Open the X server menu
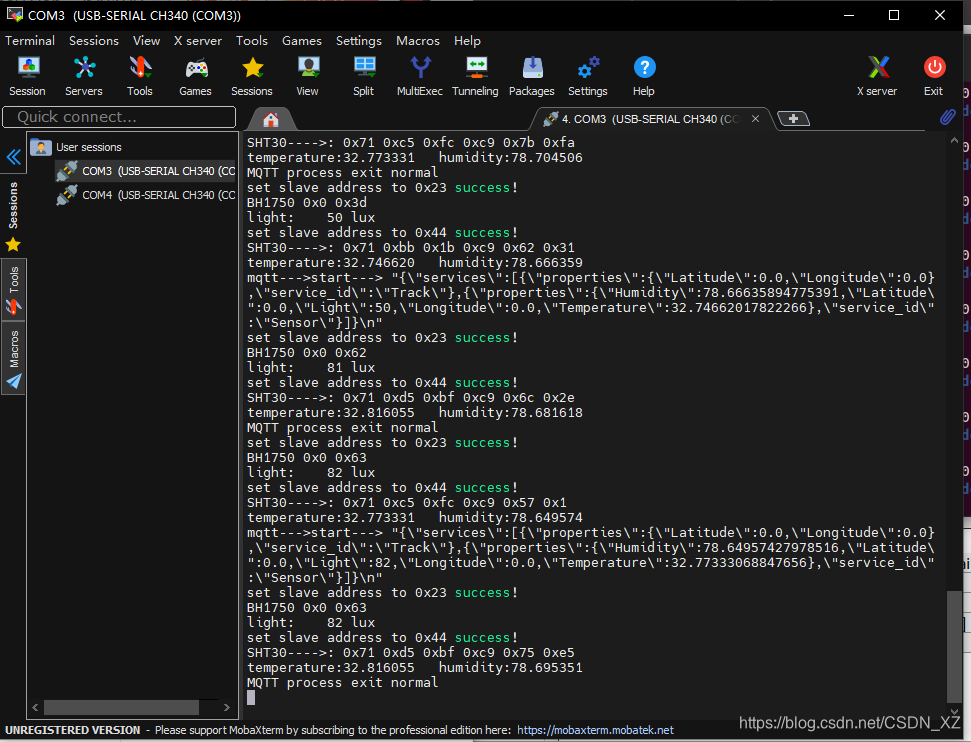Image resolution: width=971 pixels, height=742 pixels. click(x=198, y=41)
